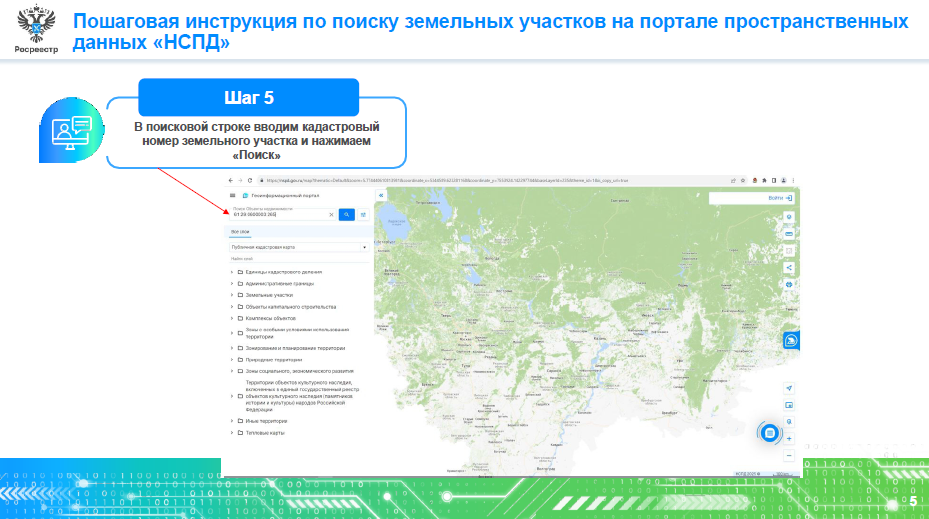929x519 pixels.
Task: Open the blue assistant tab on map edge
Action: tap(791, 341)
